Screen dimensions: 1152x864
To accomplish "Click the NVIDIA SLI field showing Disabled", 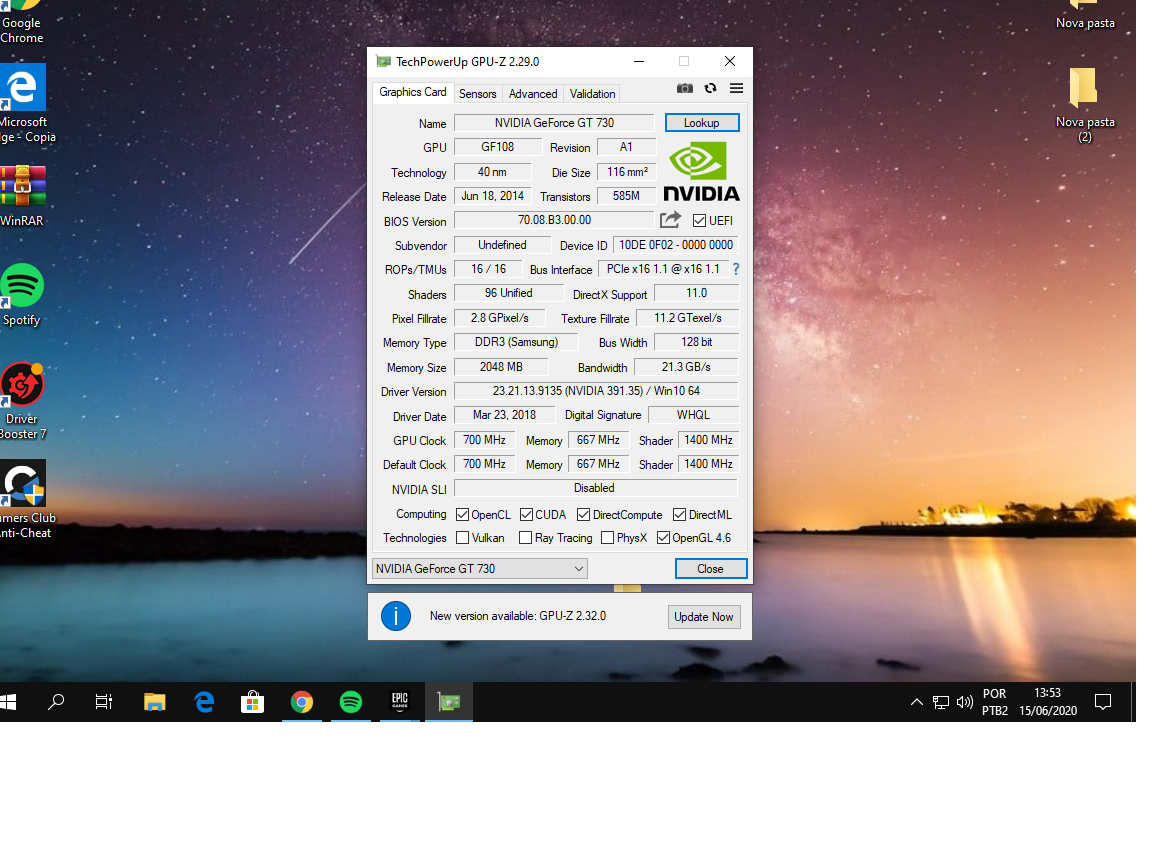I will [x=596, y=488].
